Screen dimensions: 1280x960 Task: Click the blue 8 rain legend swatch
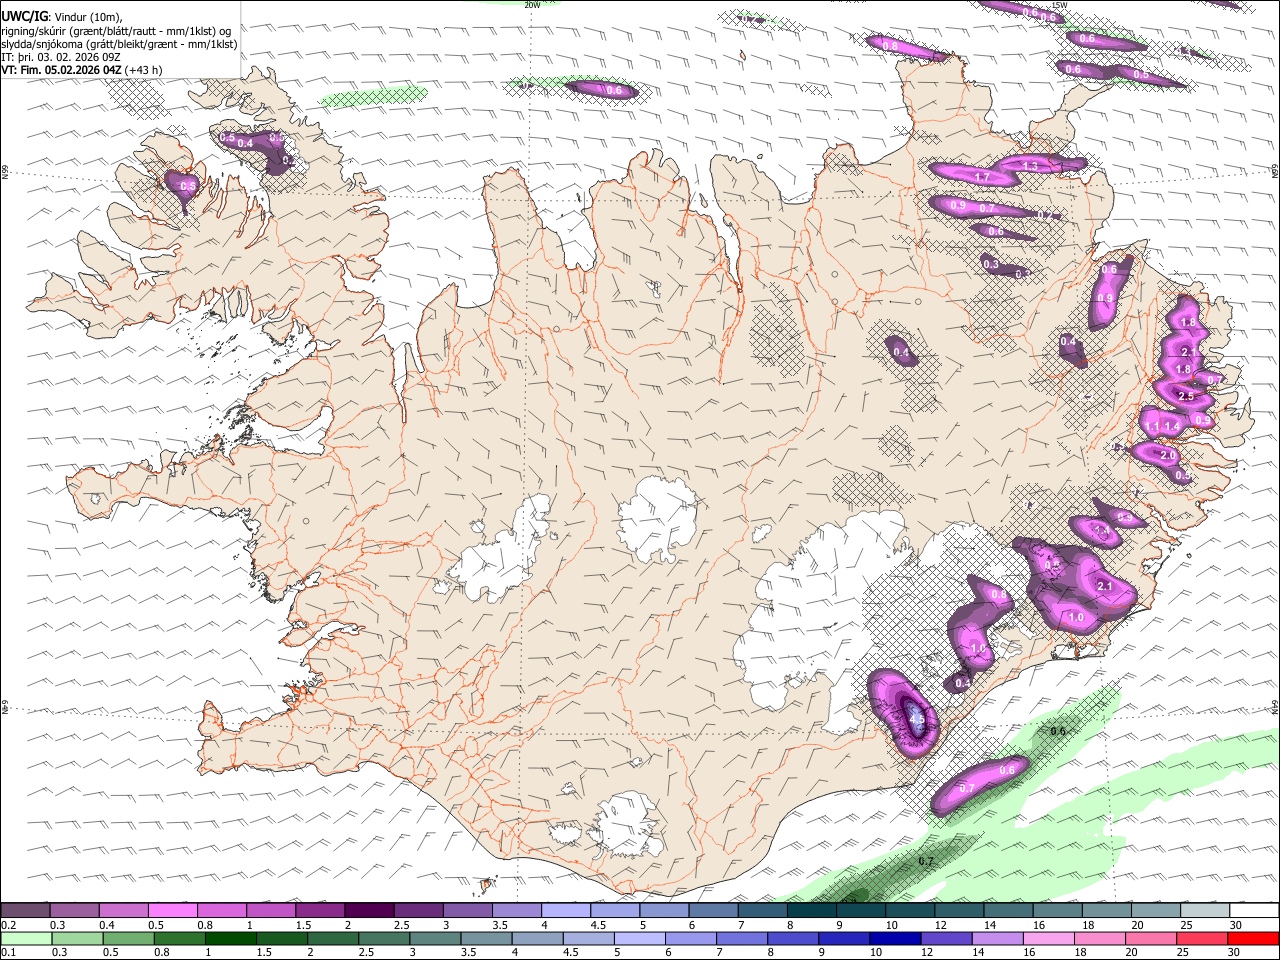pyautogui.click(x=793, y=938)
